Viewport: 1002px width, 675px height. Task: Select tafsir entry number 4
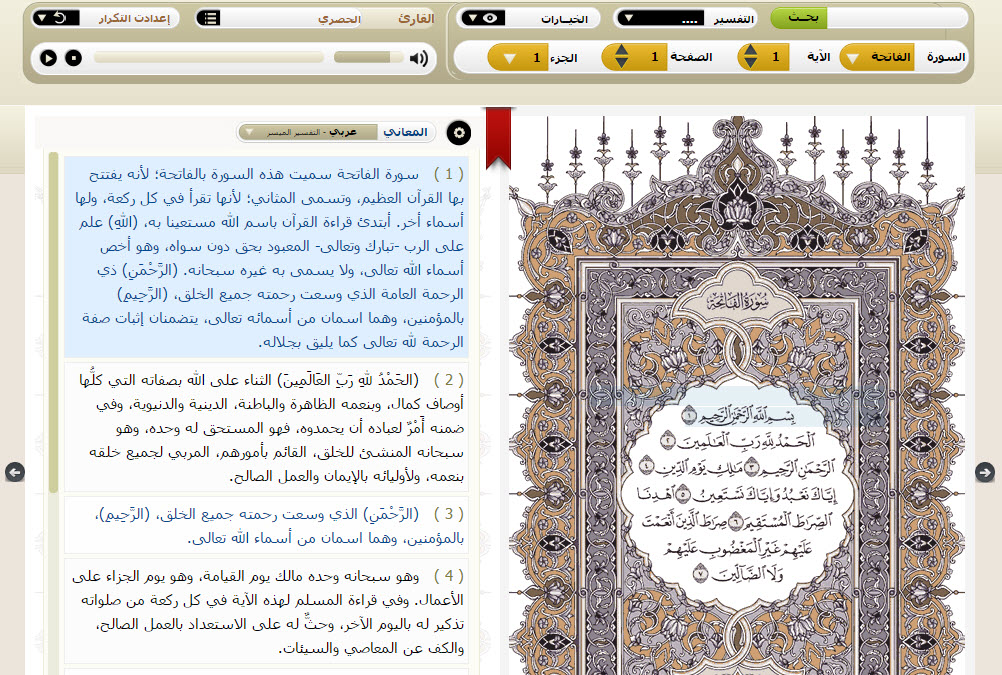click(266, 612)
